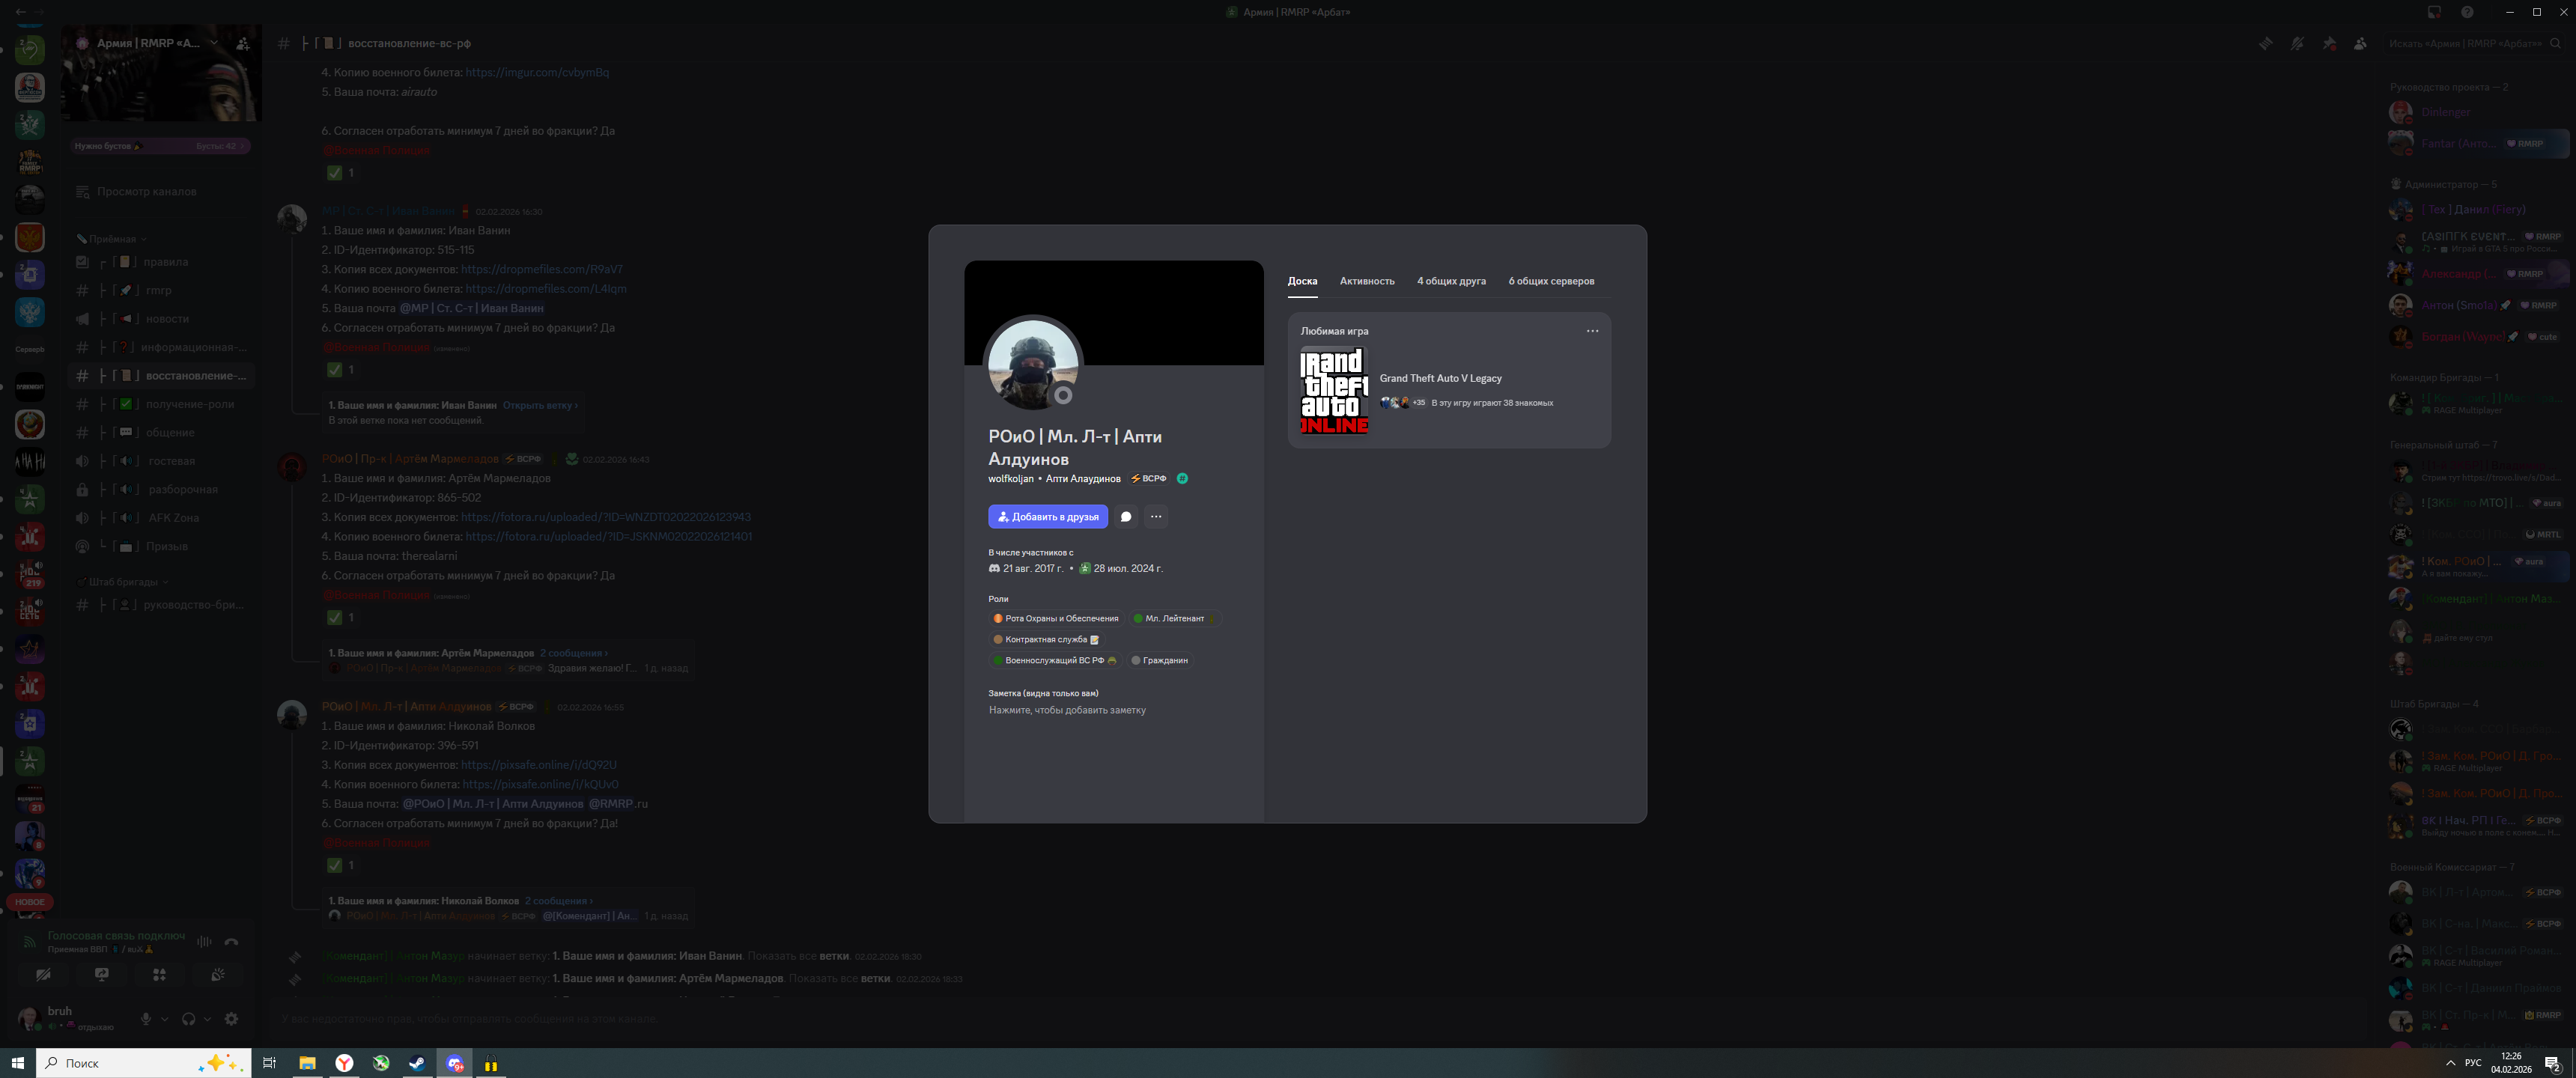Toggle camera on in voice panel
This screenshot has width=2576, height=1078.
tap(43, 974)
